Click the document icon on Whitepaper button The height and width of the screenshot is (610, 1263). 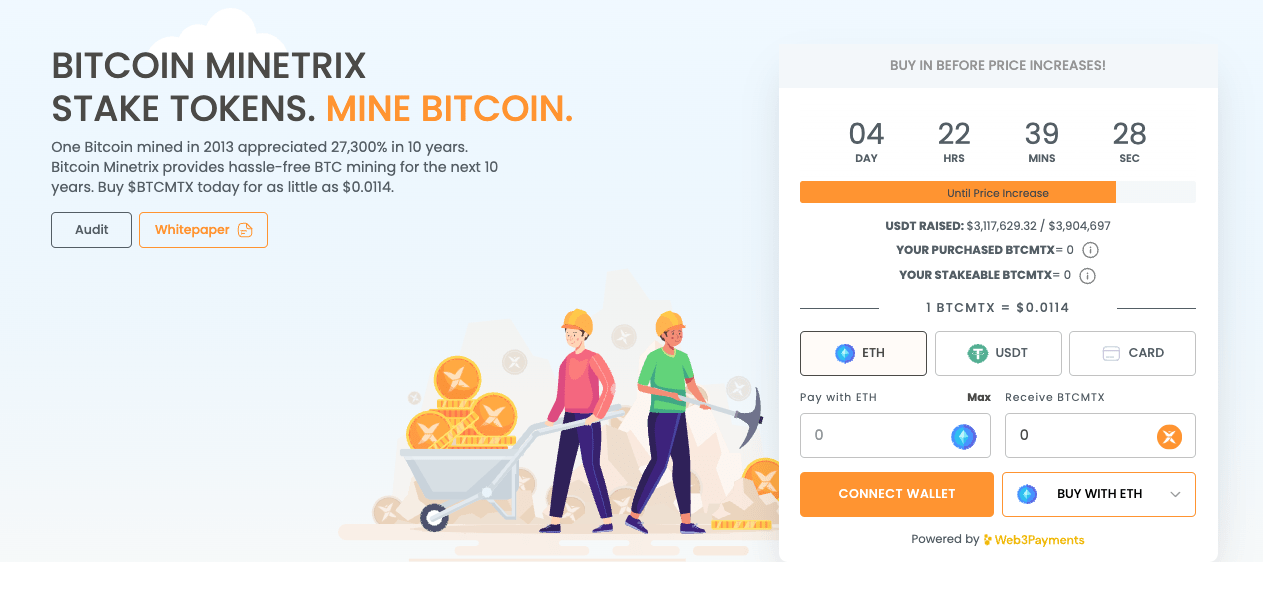point(245,230)
